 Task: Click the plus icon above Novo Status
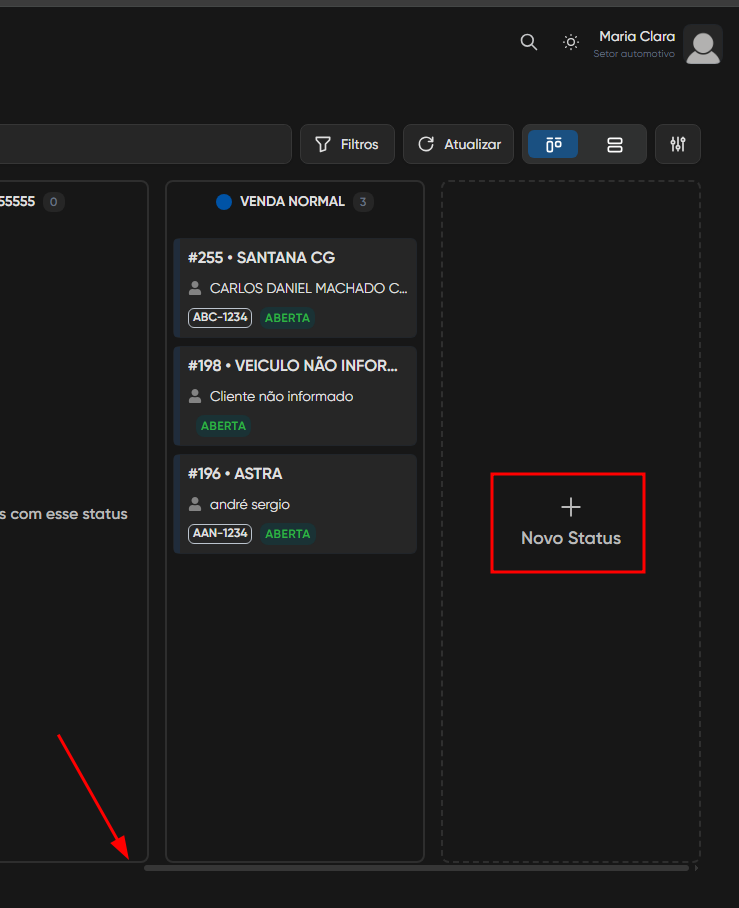coord(570,507)
